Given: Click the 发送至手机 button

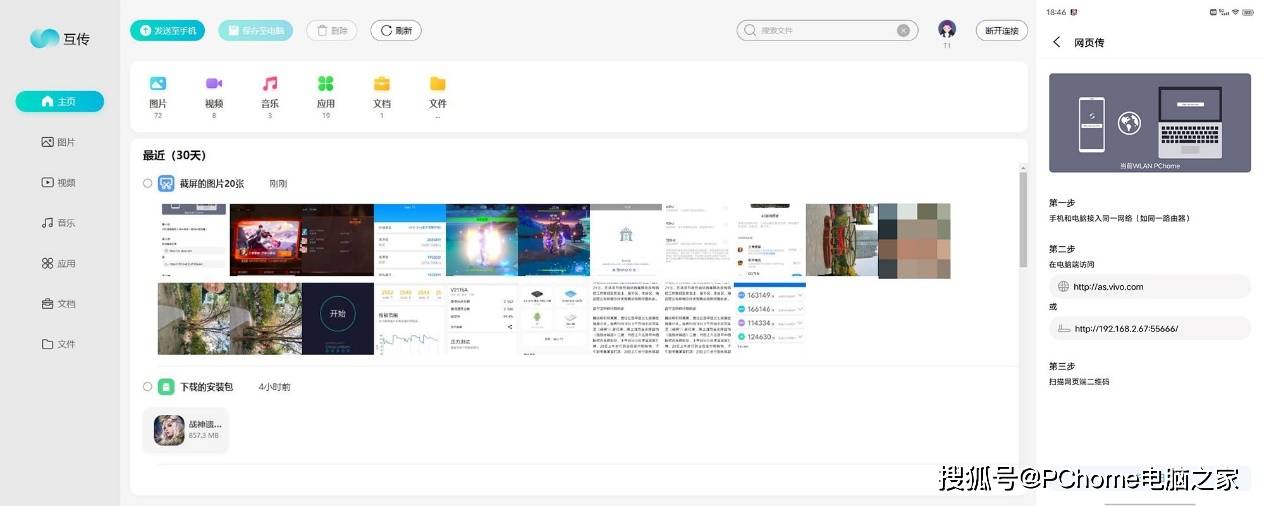Looking at the screenshot, I should 167,31.
